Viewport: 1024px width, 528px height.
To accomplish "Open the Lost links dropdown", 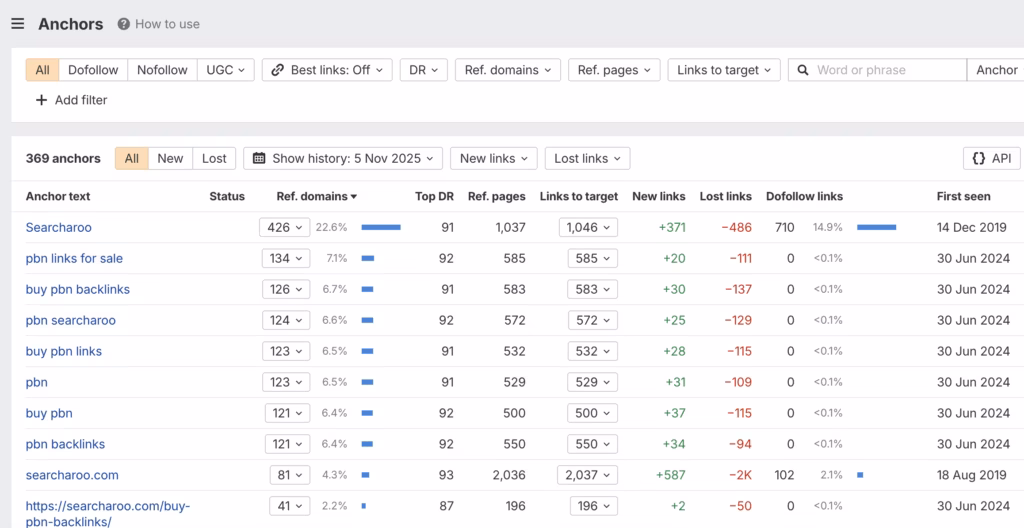I will tap(588, 158).
